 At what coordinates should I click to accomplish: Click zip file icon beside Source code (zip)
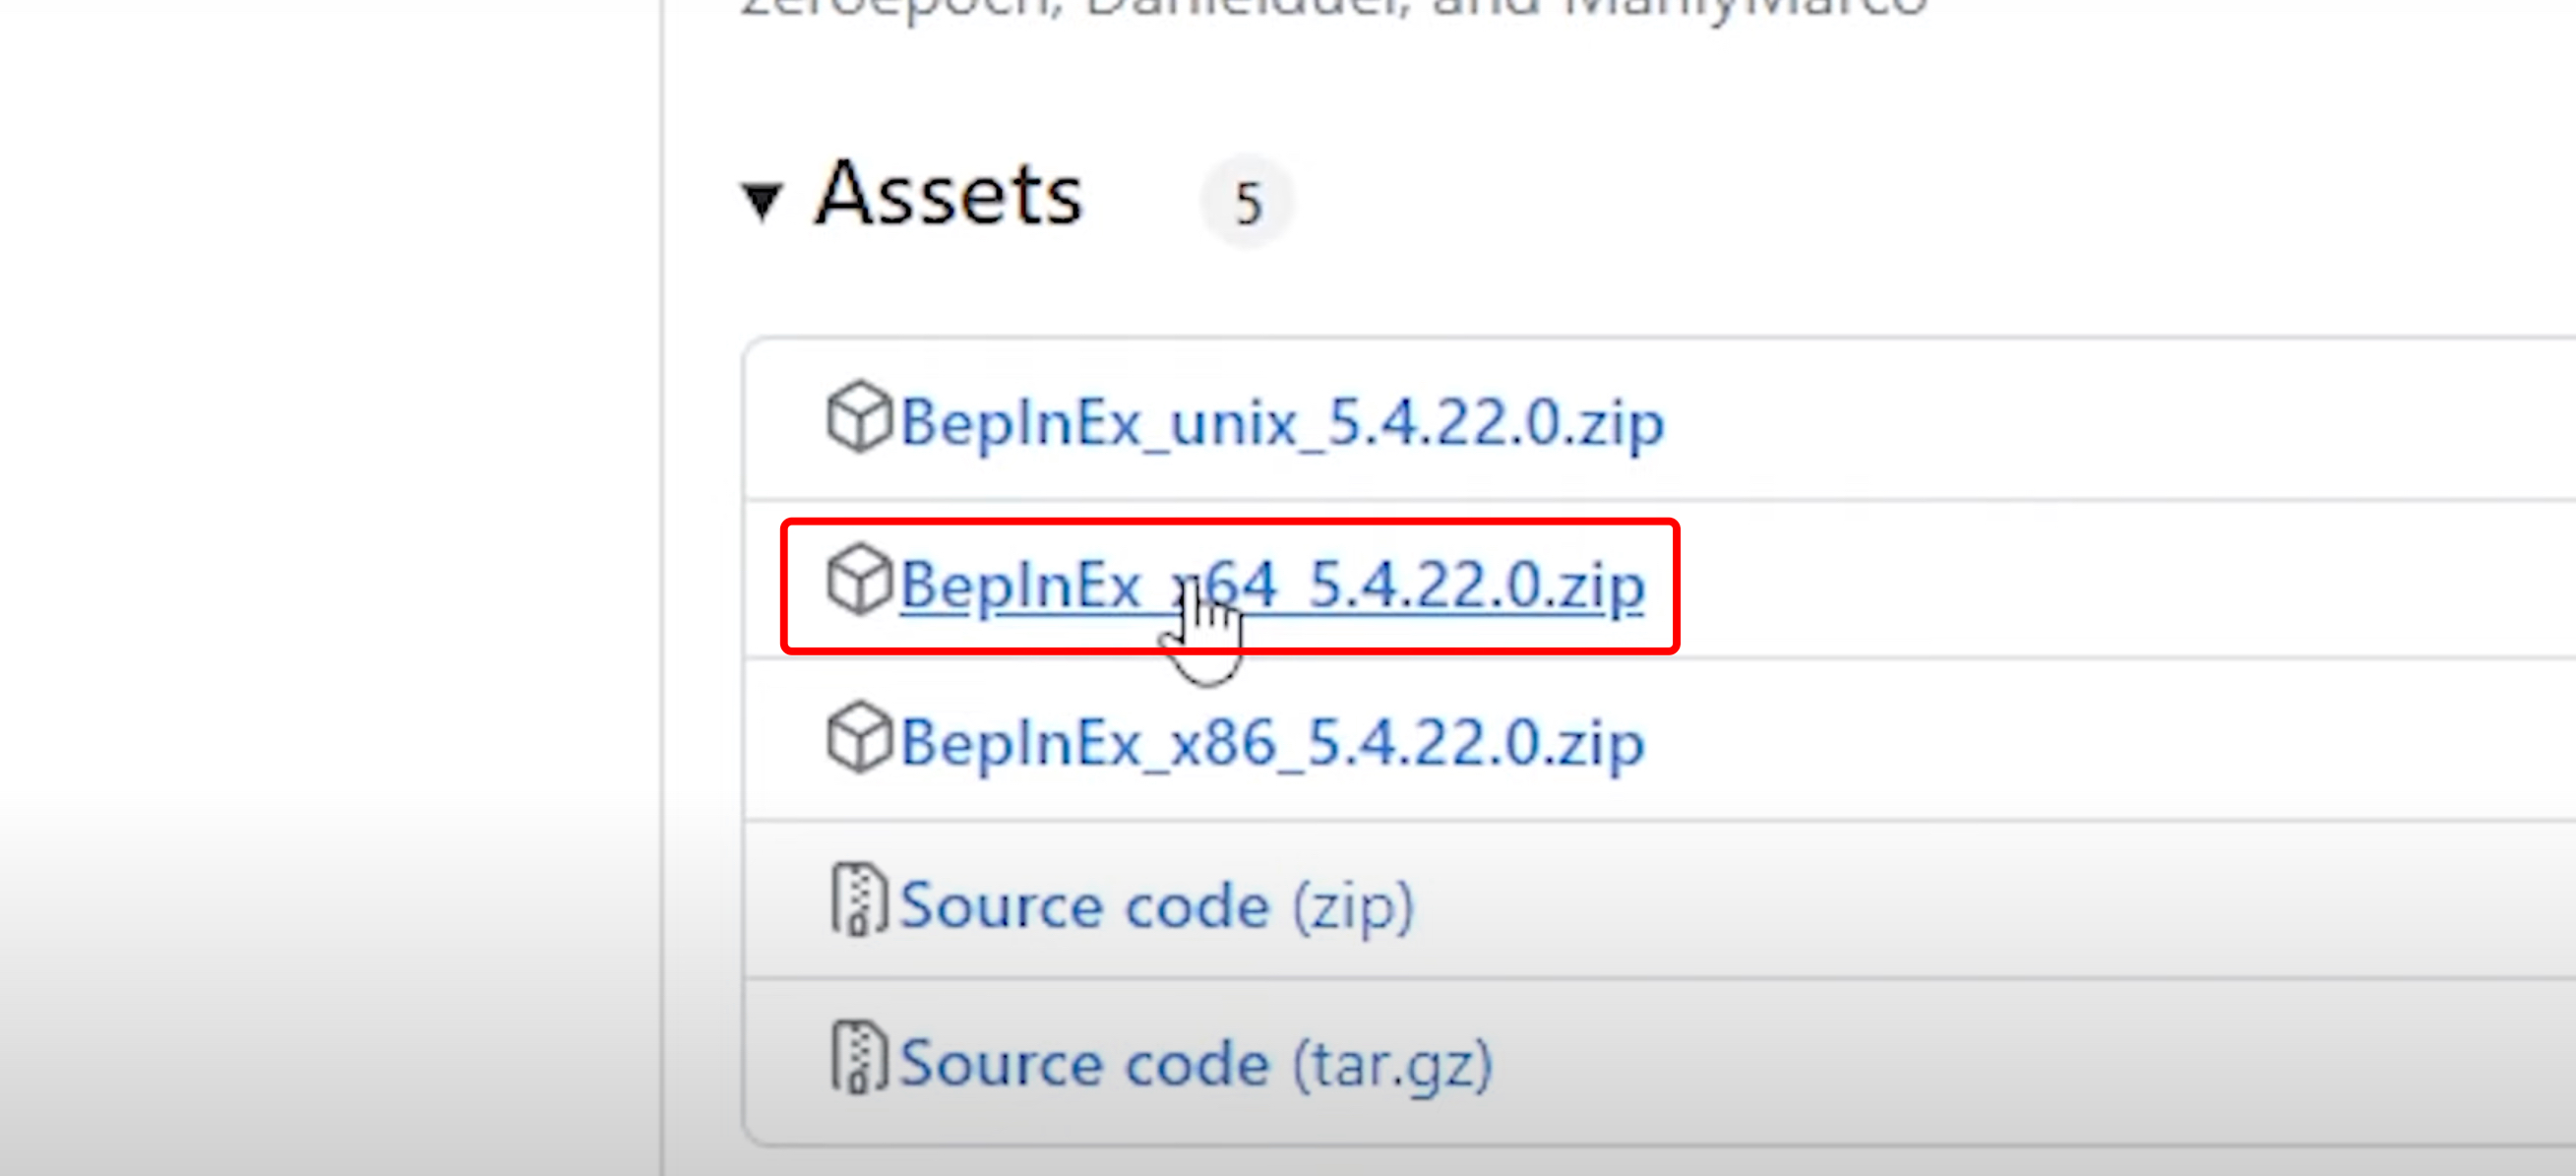click(859, 899)
